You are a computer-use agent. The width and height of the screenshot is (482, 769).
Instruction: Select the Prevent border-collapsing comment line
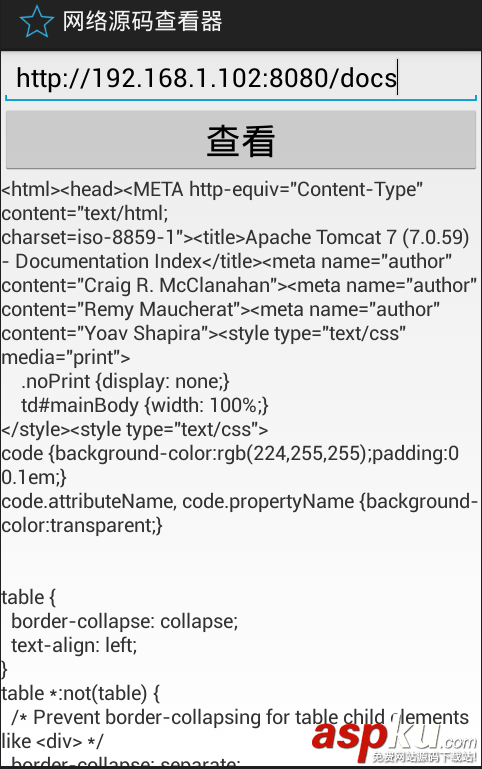(x=240, y=718)
